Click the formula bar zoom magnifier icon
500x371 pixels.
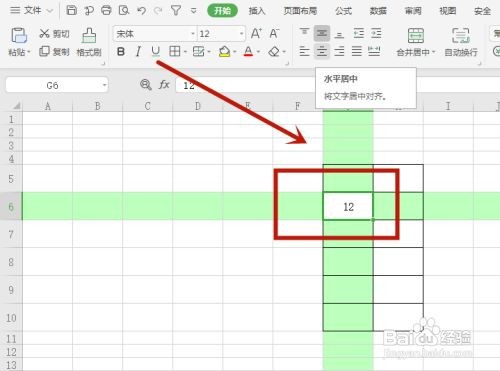pyautogui.click(x=146, y=85)
